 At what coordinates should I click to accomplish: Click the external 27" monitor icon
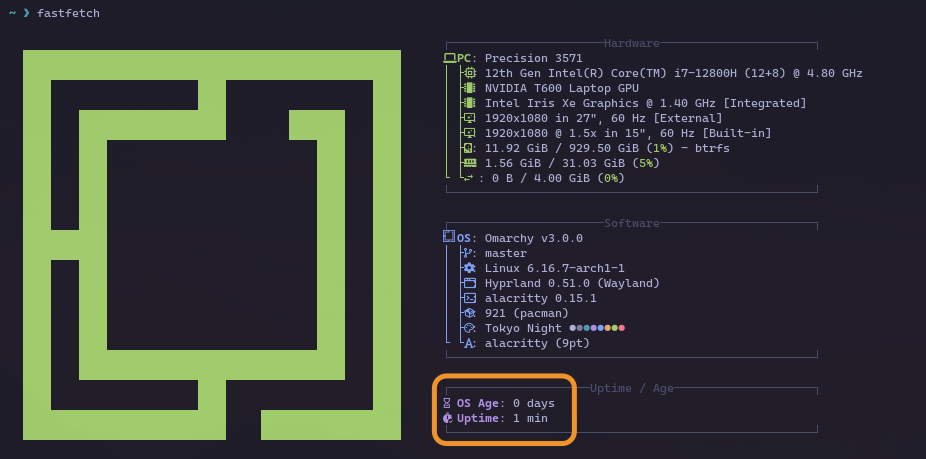point(469,118)
